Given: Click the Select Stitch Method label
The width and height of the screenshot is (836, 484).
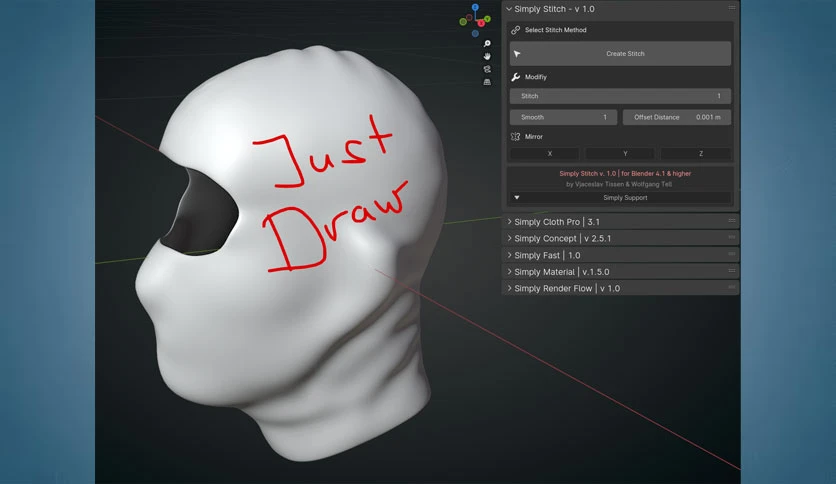Looking at the screenshot, I should [556, 30].
